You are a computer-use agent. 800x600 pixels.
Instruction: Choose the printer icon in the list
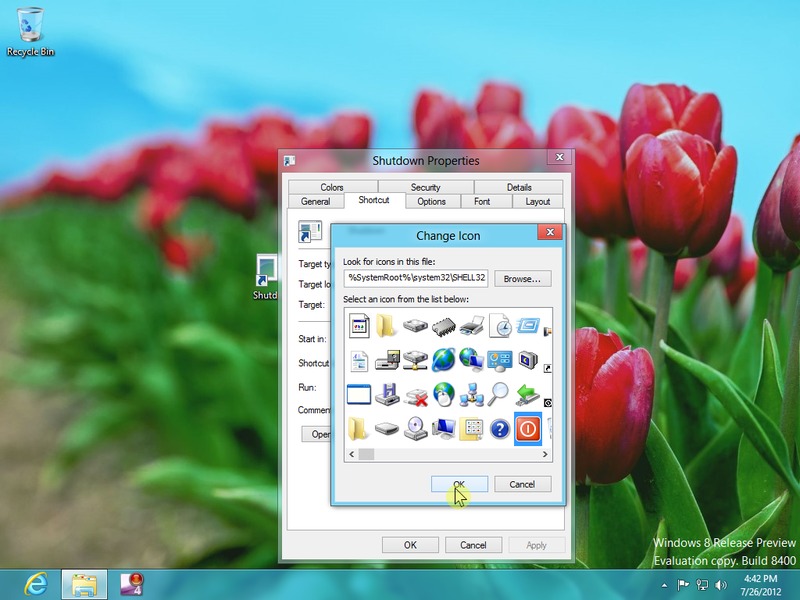(x=472, y=325)
